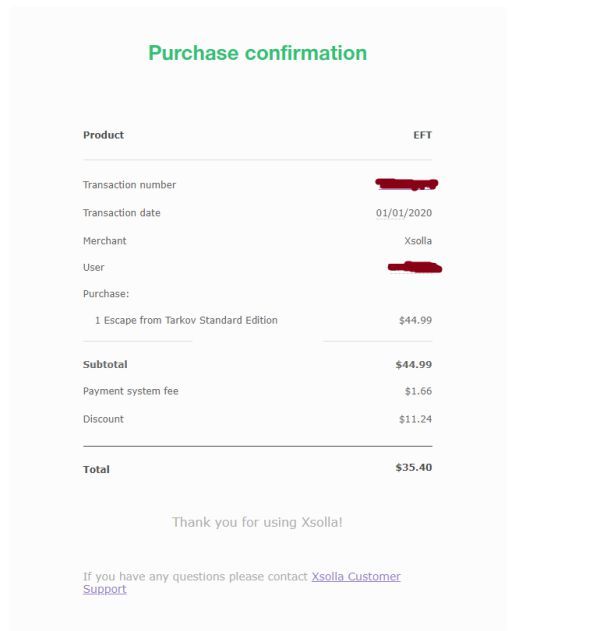Screen dimensions: 600x631
Task: Click the Transaction number label
Action: pyautogui.click(x=129, y=185)
